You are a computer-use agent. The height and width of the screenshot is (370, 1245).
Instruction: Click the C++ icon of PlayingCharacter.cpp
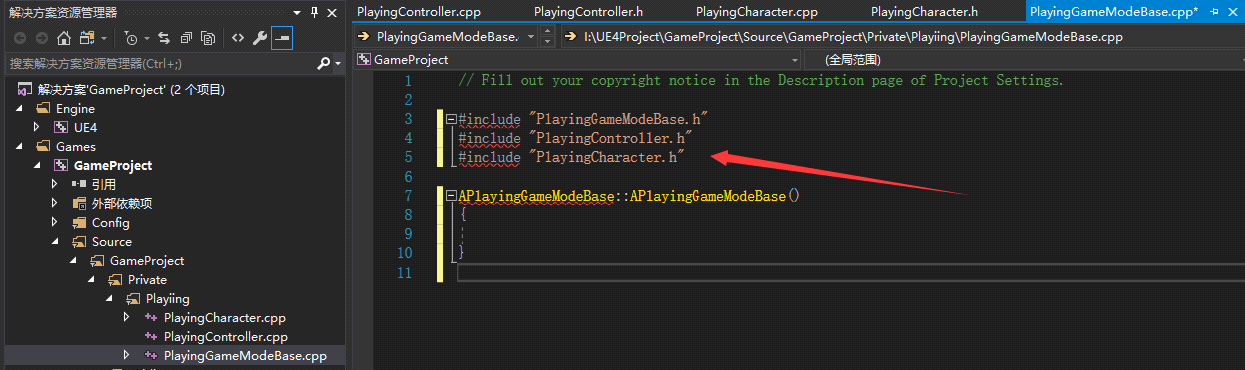[x=152, y=318]
